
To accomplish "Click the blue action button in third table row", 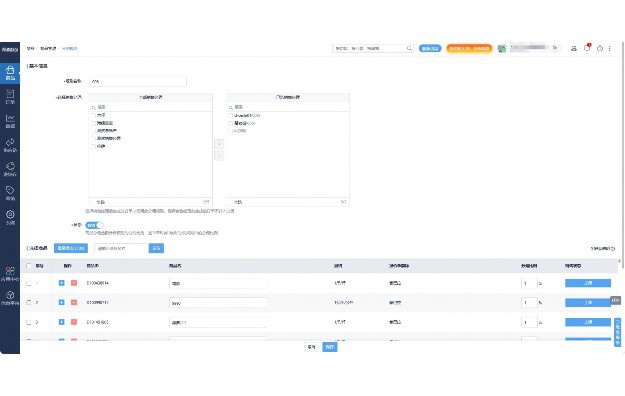I will click(588, 322).
